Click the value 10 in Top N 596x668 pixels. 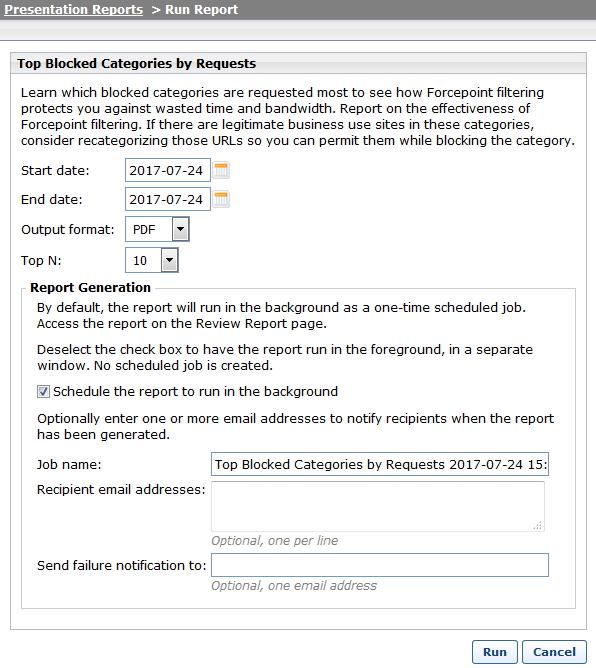140,261
